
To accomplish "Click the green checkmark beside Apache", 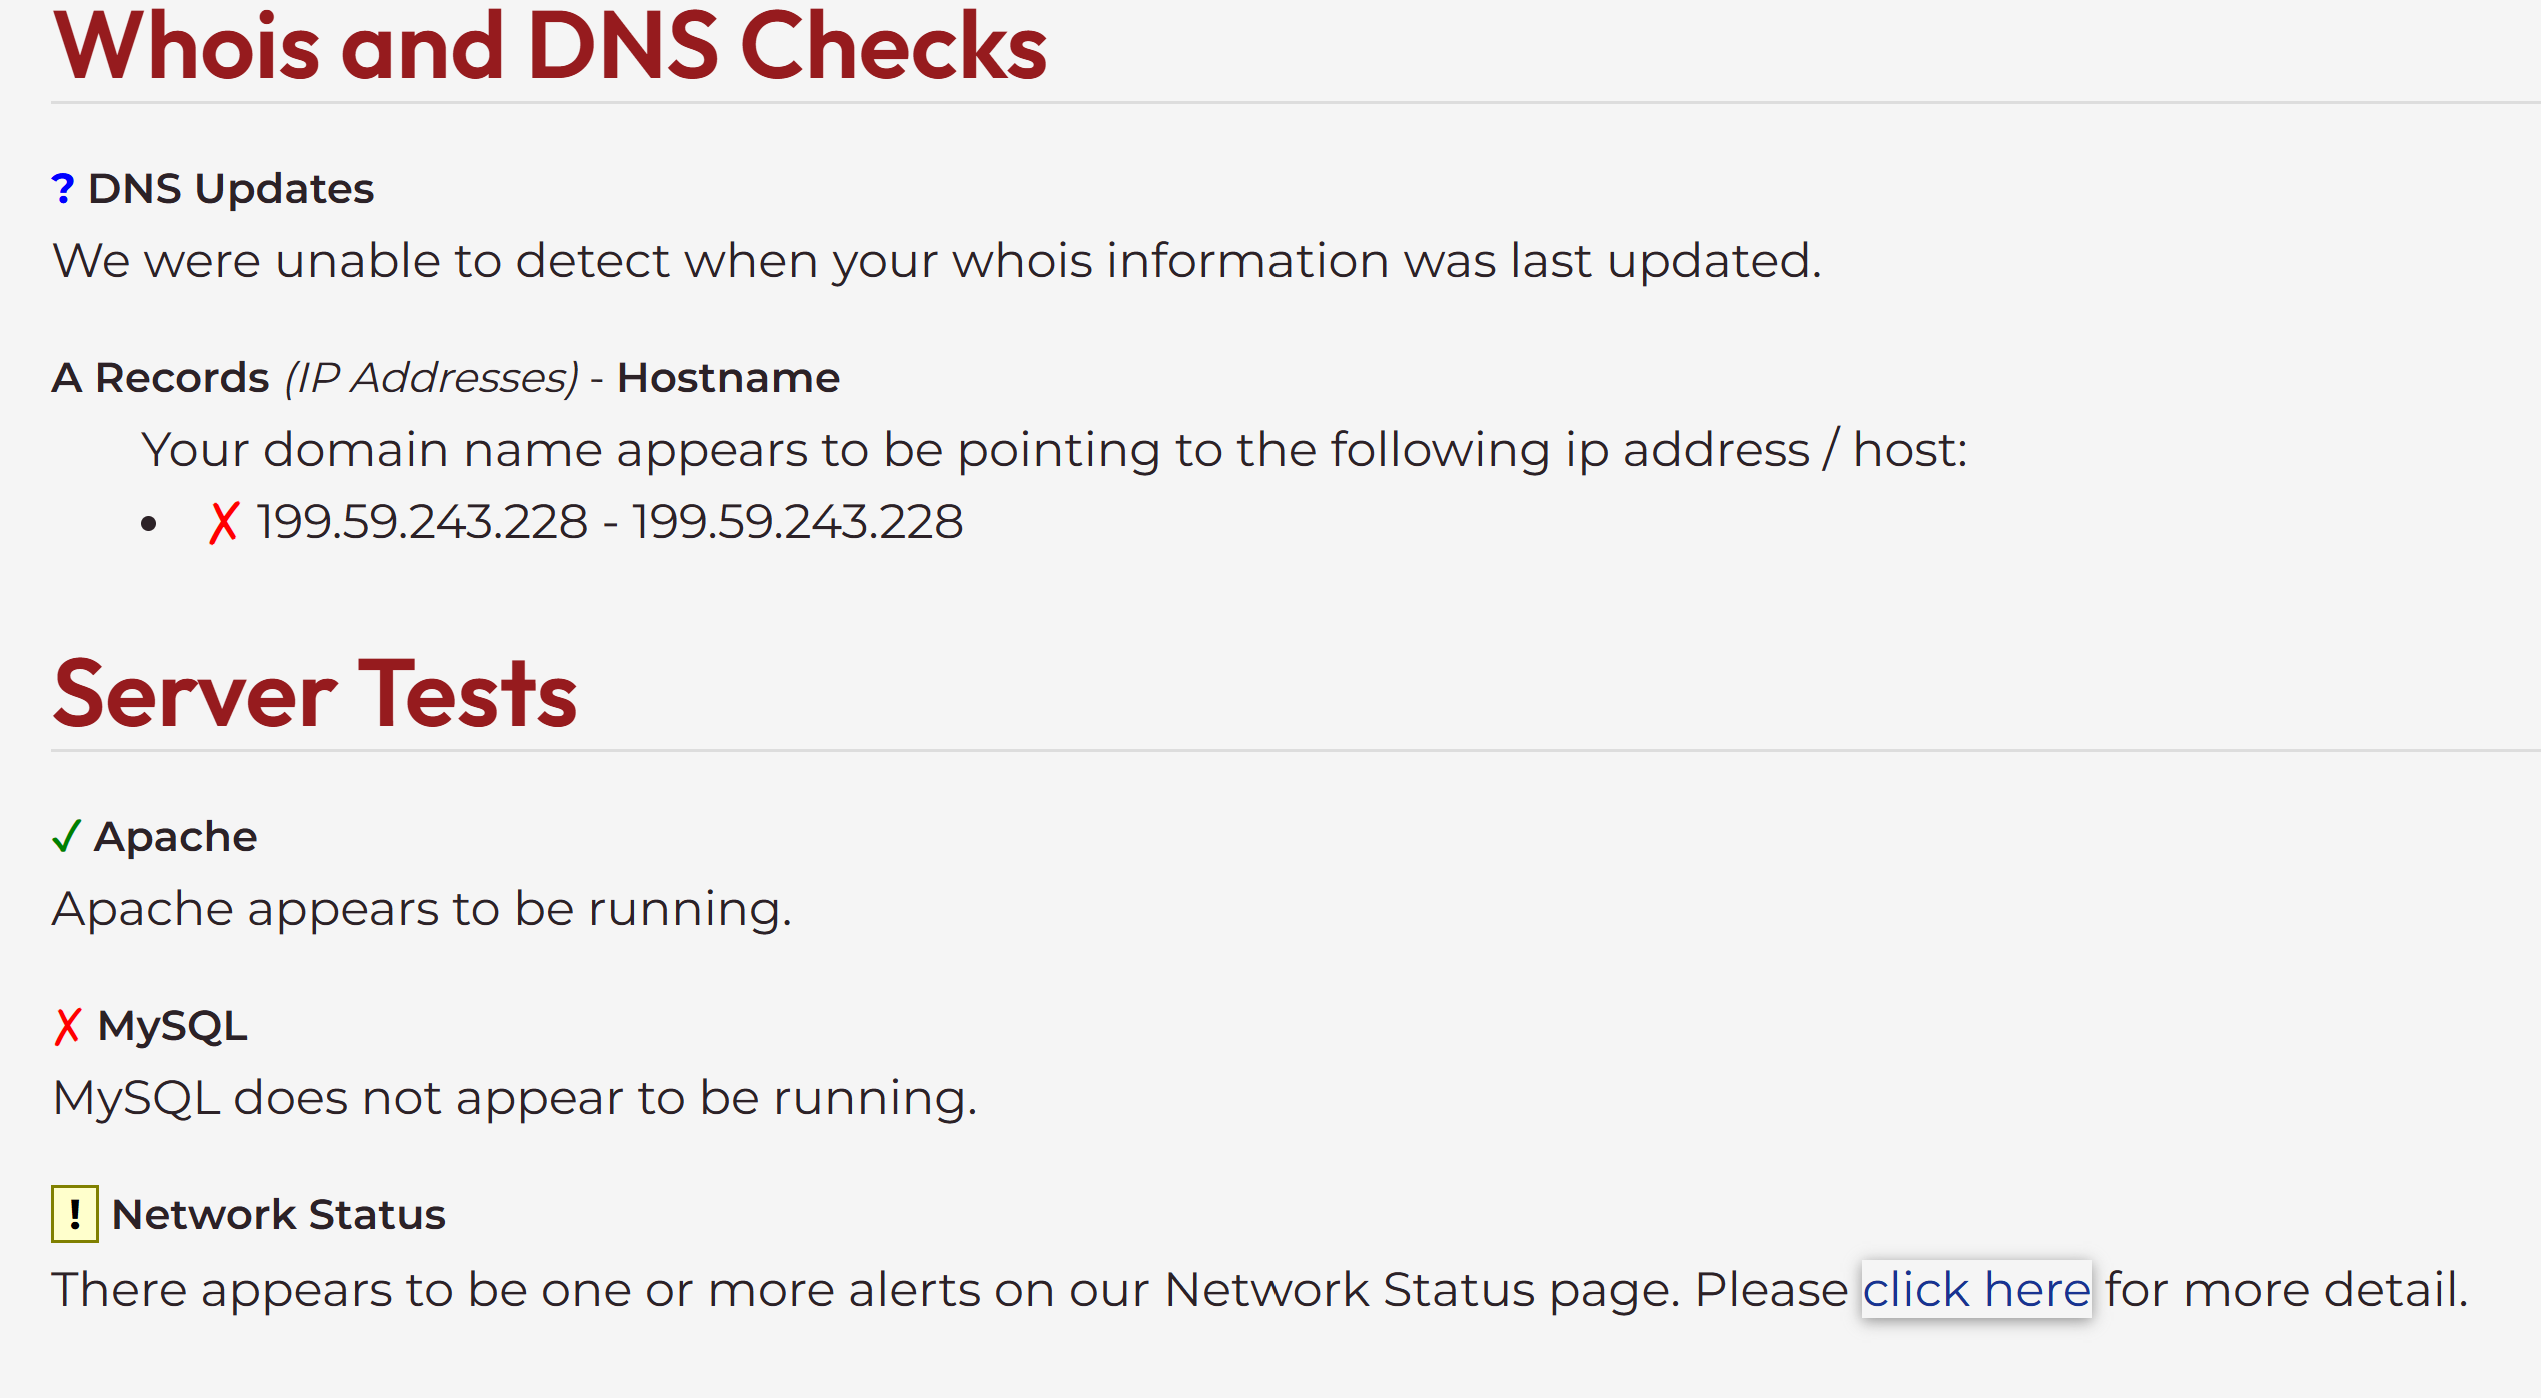I will pyautogui.click(x=66, y=836).
